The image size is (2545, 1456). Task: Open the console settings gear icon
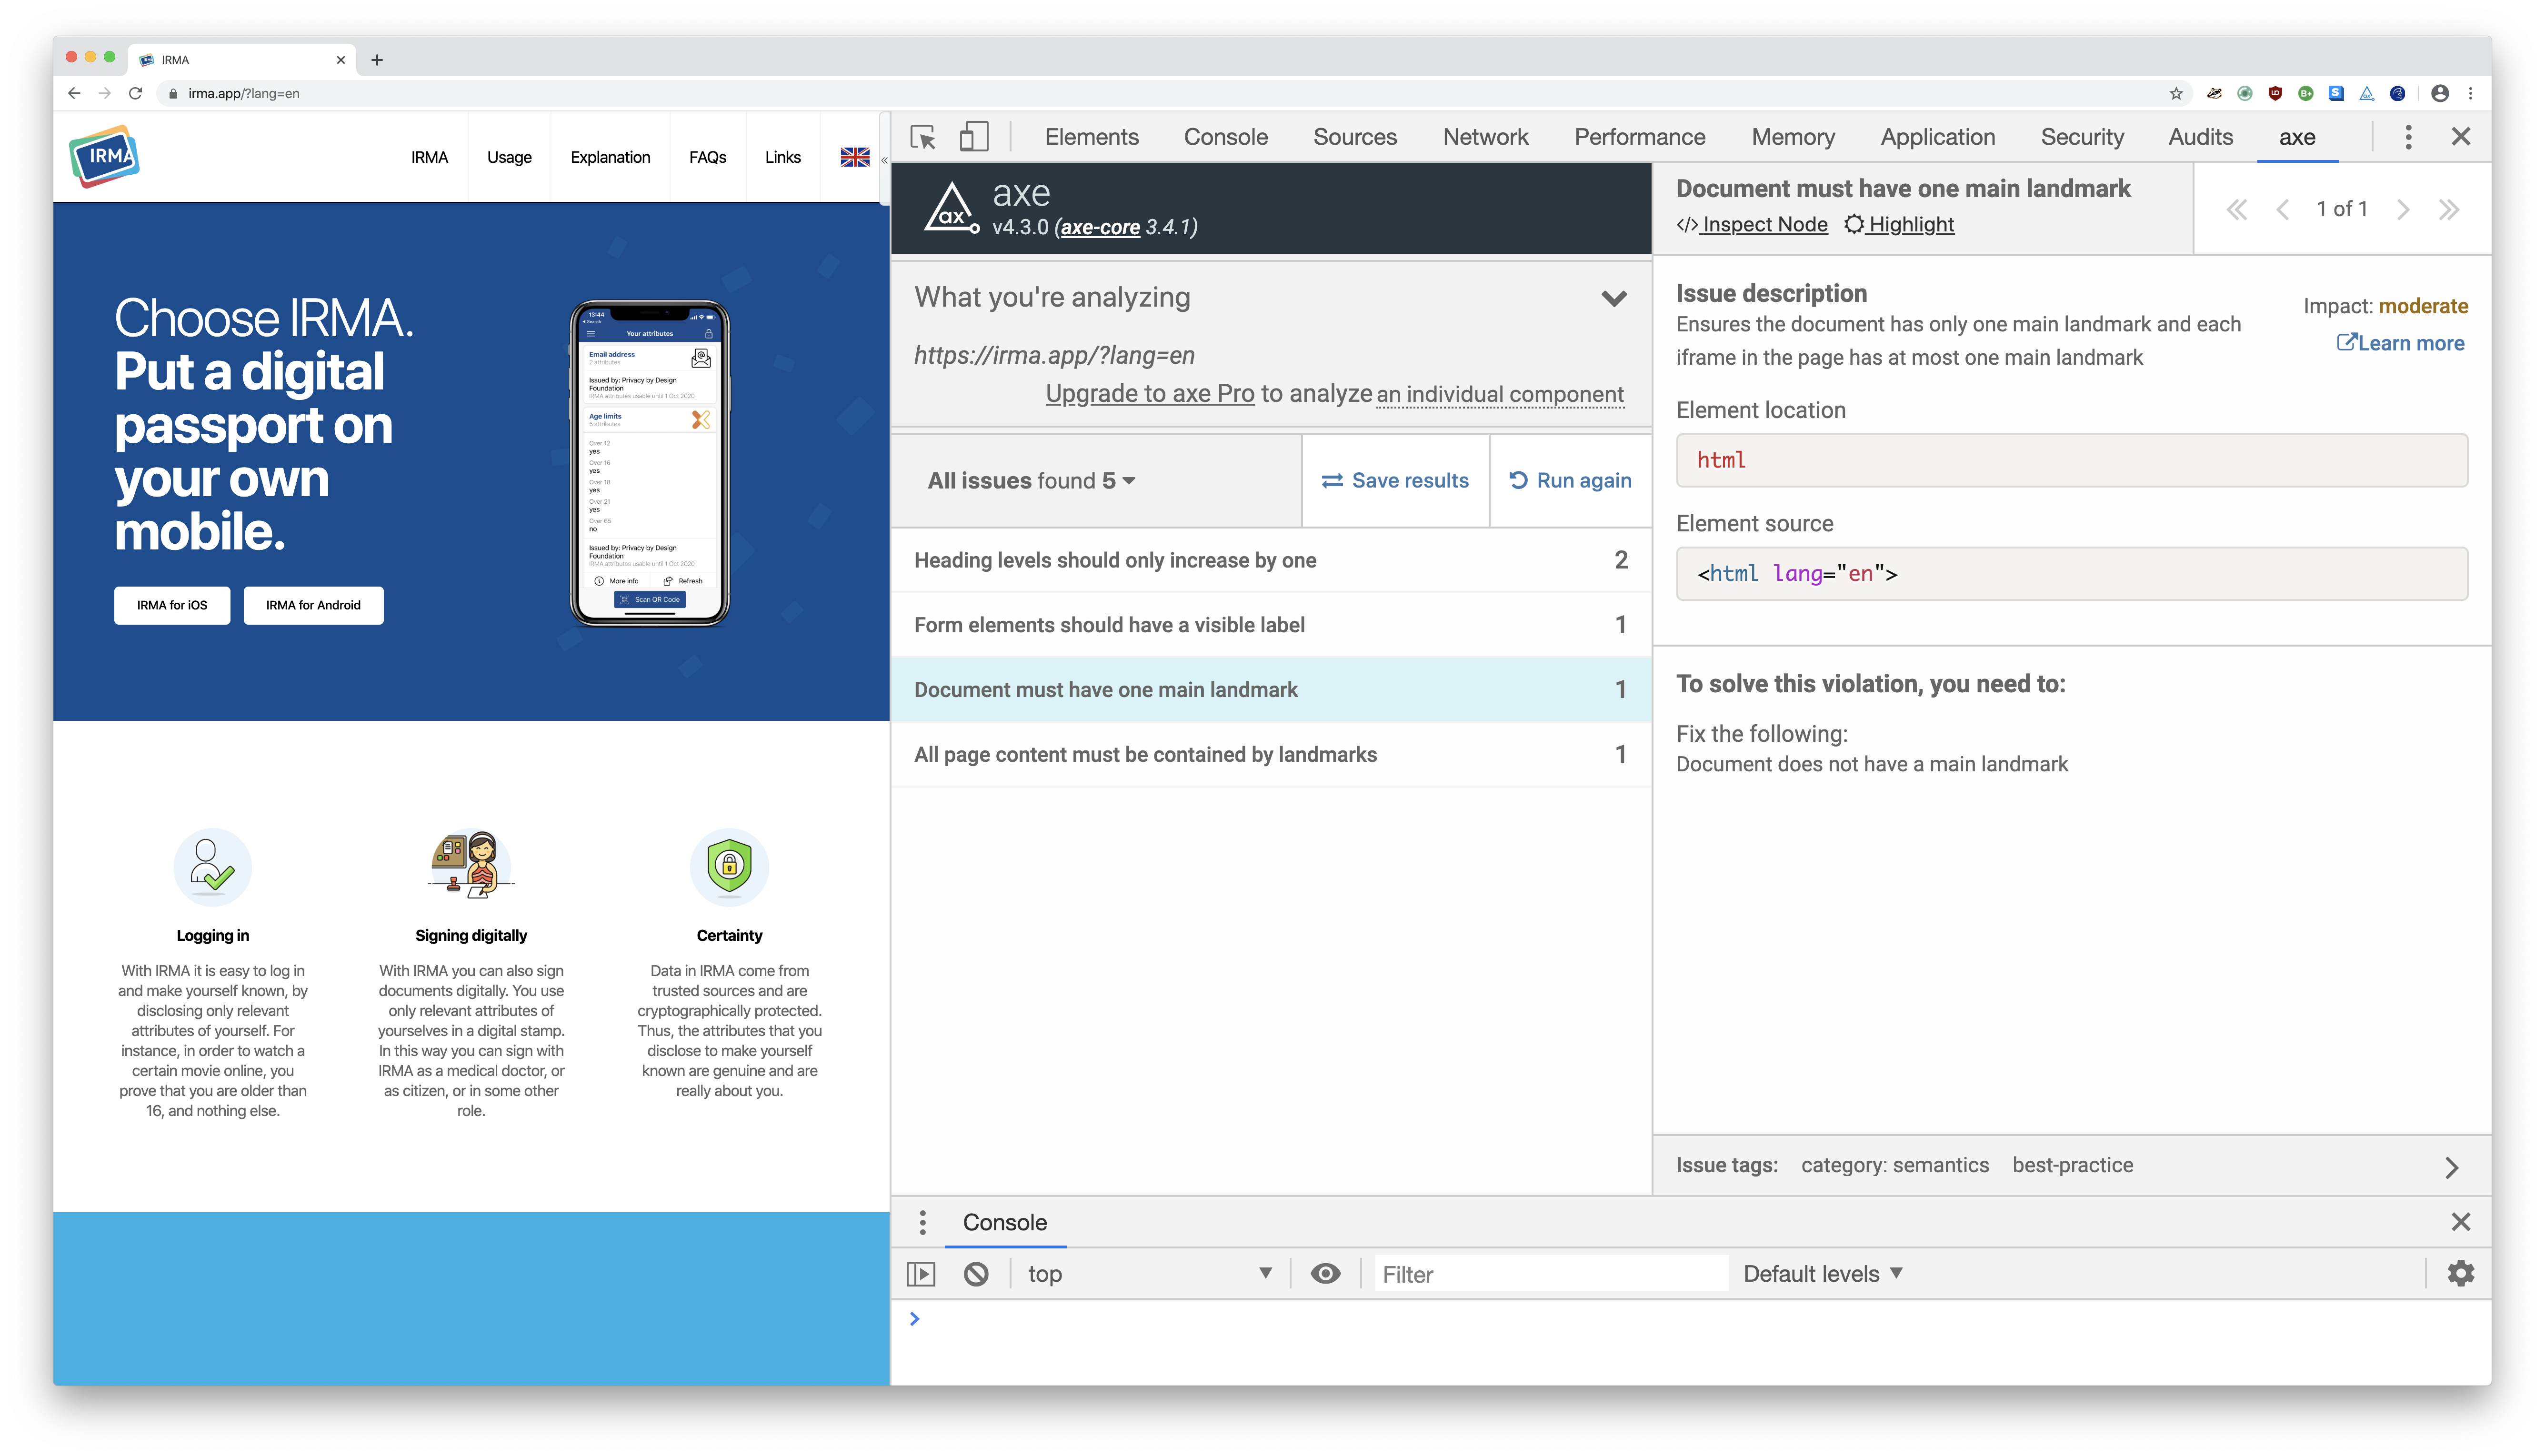click(x=2461, y=1274)
